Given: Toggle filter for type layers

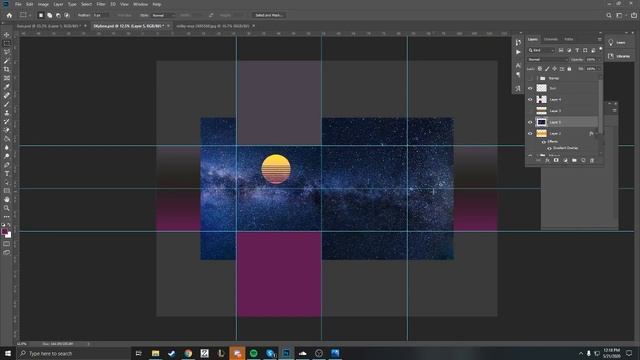Looking at the screenshot, I should pos(577,50).
